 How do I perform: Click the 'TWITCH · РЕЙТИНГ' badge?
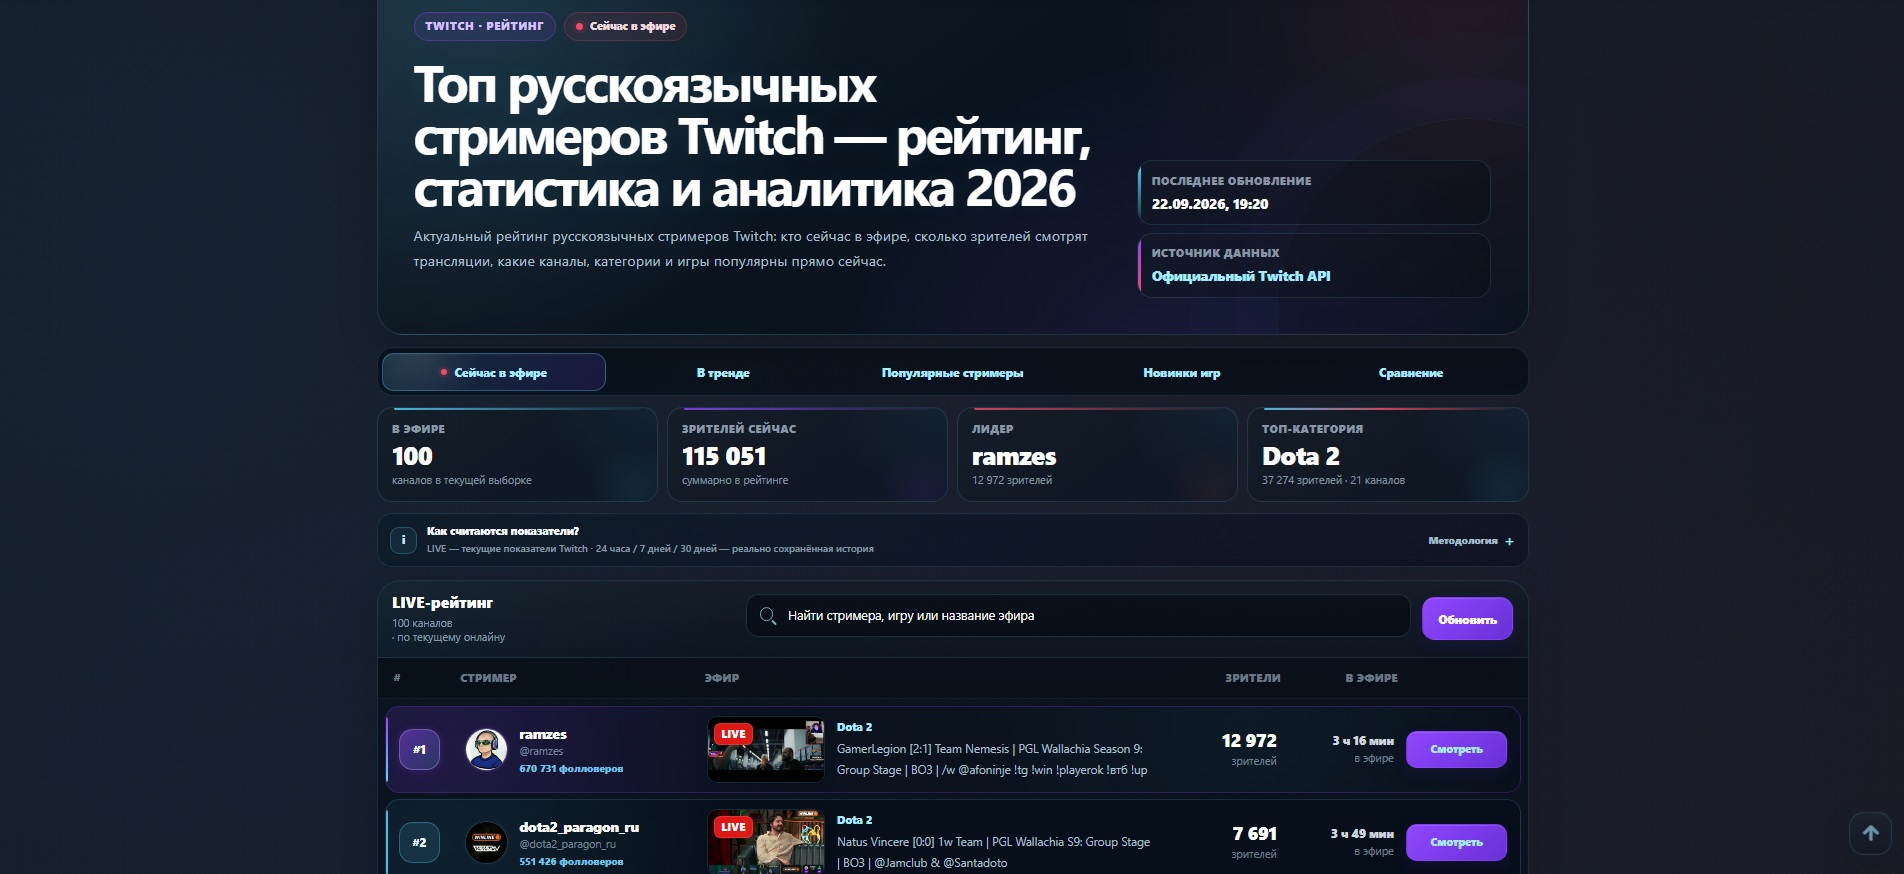[484, 26]
